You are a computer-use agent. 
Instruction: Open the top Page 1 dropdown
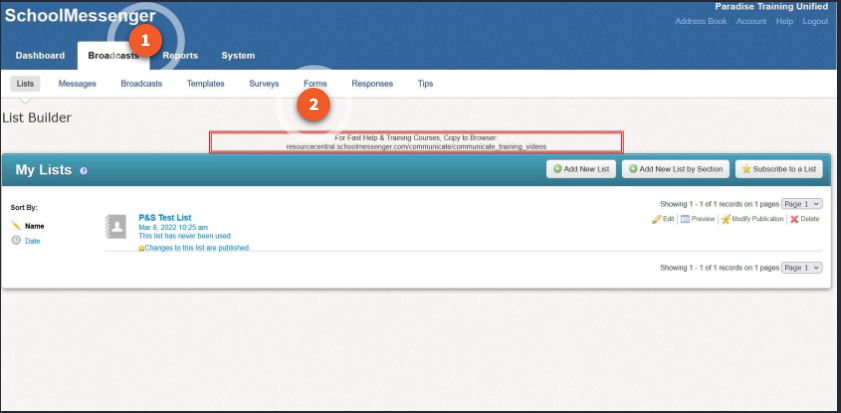(x=801, y=203)
